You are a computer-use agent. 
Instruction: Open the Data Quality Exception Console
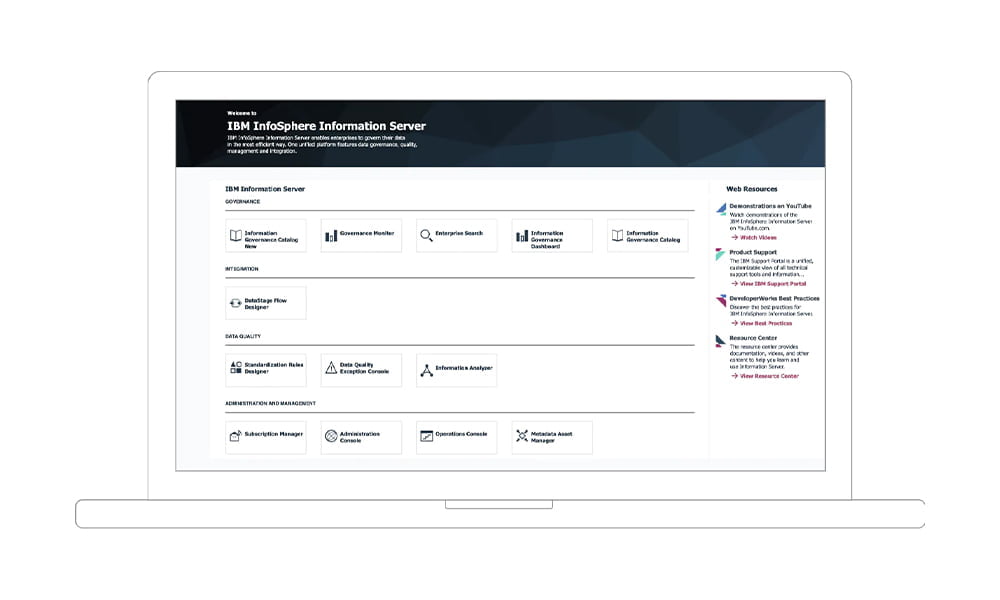[361, 369]
